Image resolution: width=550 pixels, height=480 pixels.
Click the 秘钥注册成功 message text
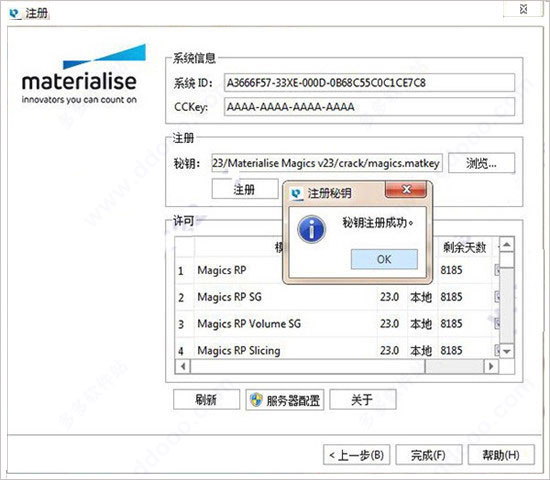[x=378, y=222]
